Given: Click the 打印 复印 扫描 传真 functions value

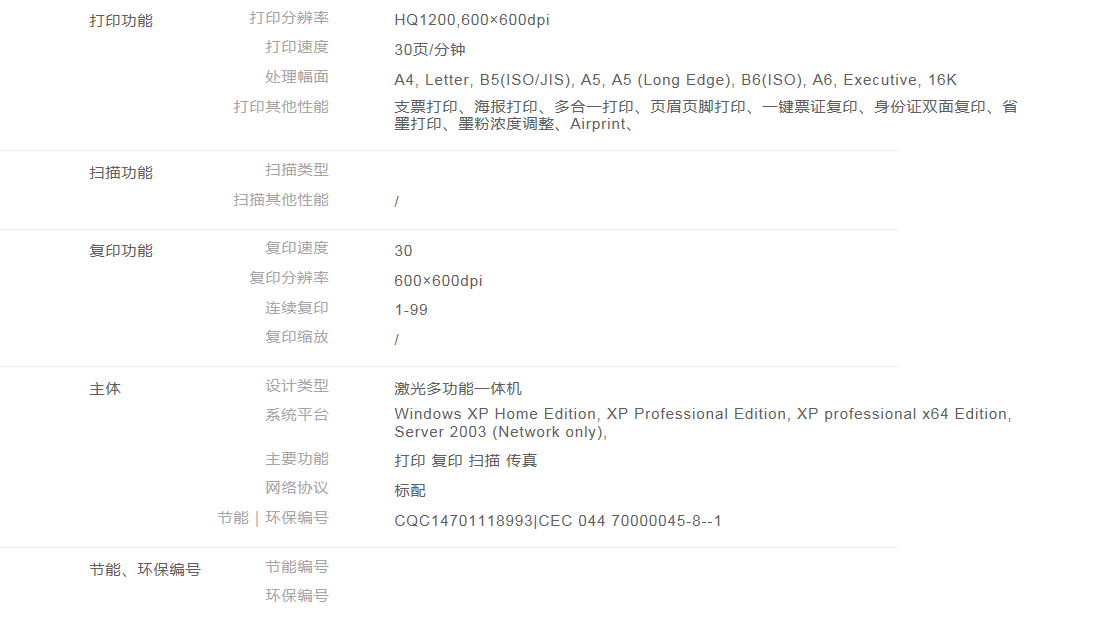Looking at the screenshot, I should point(466,461).
